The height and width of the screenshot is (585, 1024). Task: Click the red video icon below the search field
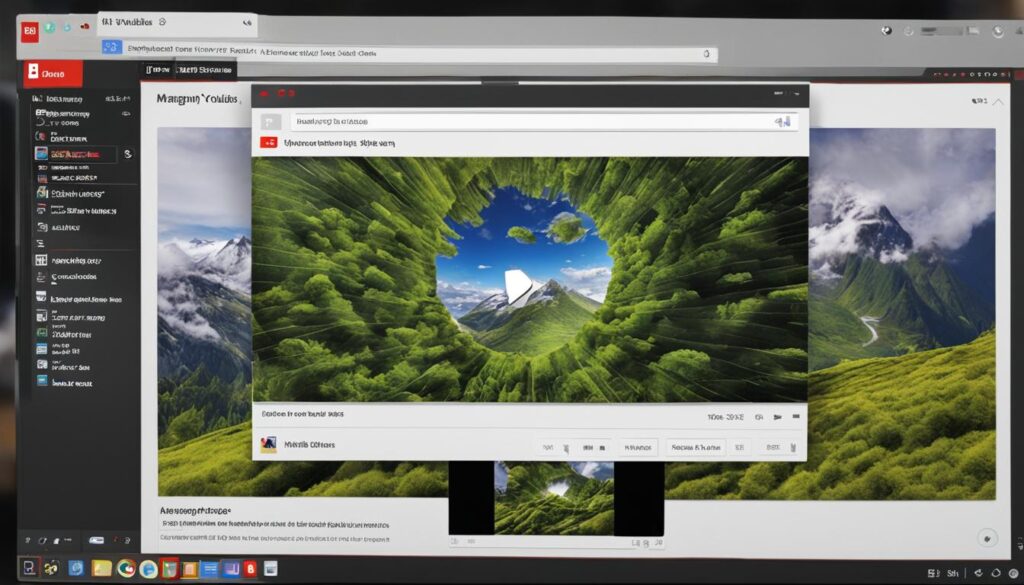[268, 142]
